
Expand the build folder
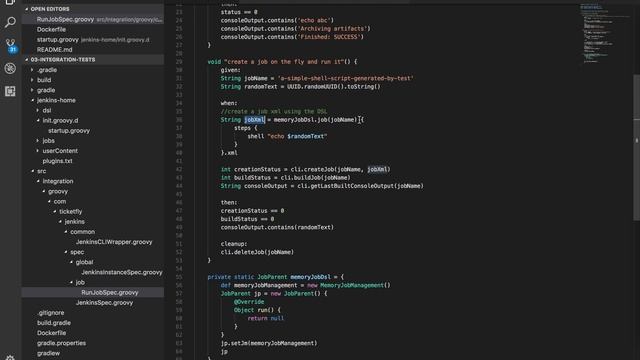pyautogui.click(x=44, y=80)
